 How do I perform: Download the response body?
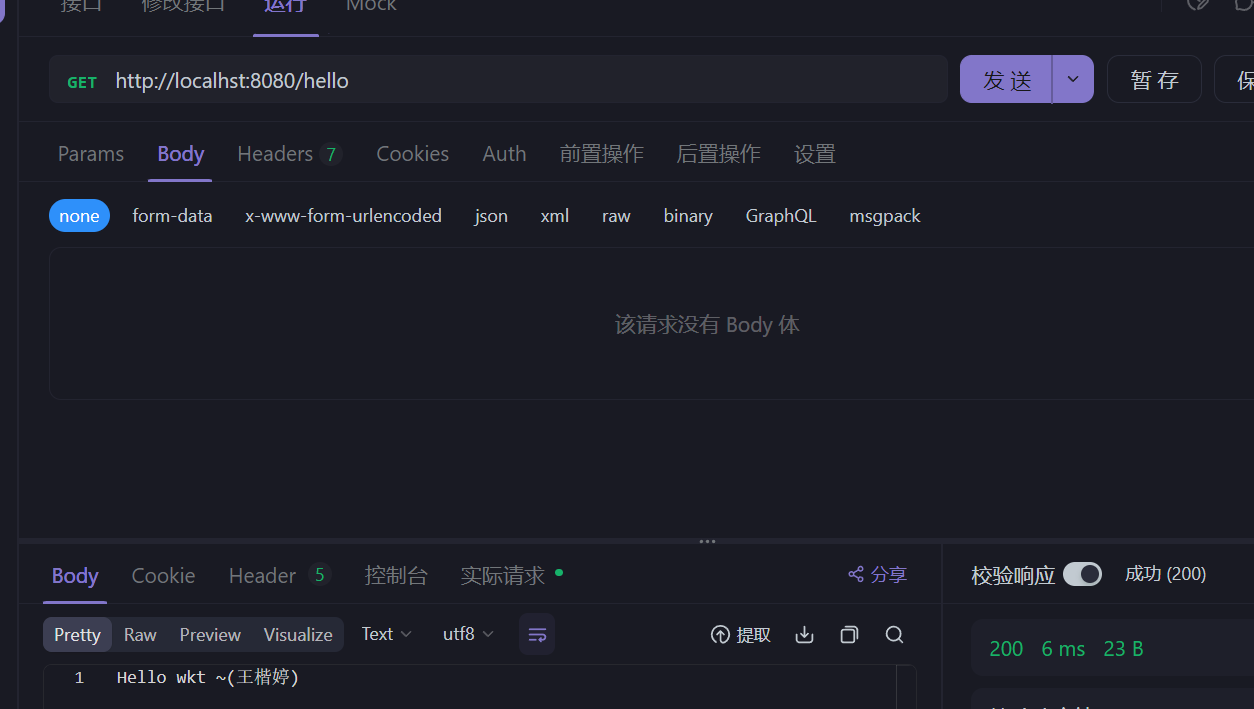(x=804, y=635)
